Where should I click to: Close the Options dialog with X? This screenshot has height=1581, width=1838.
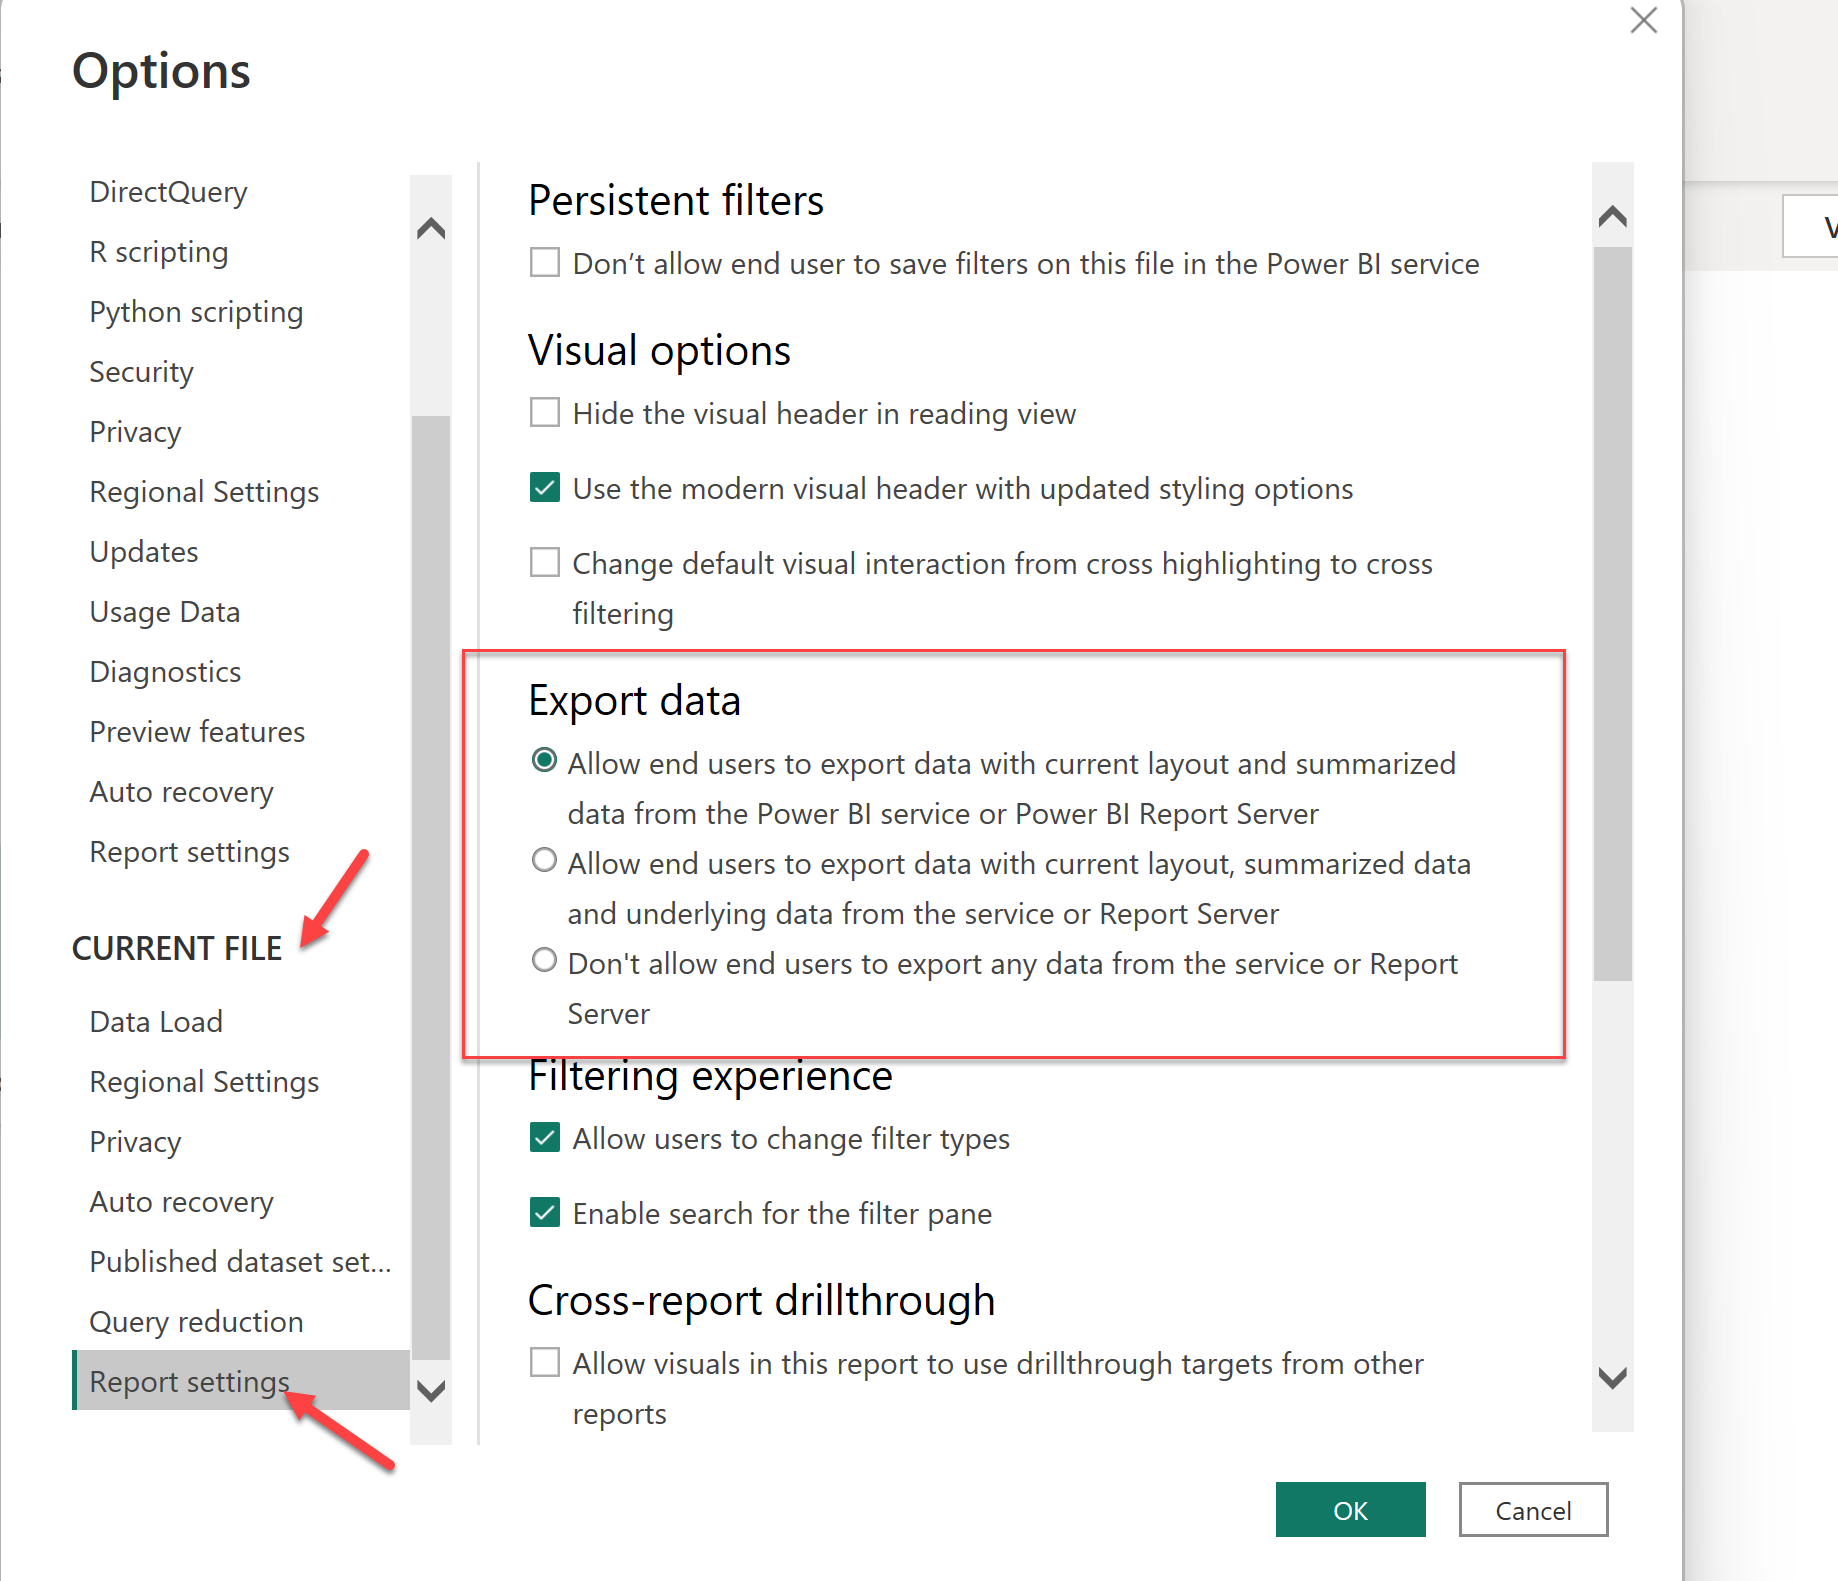click(x=1643, y=20)
